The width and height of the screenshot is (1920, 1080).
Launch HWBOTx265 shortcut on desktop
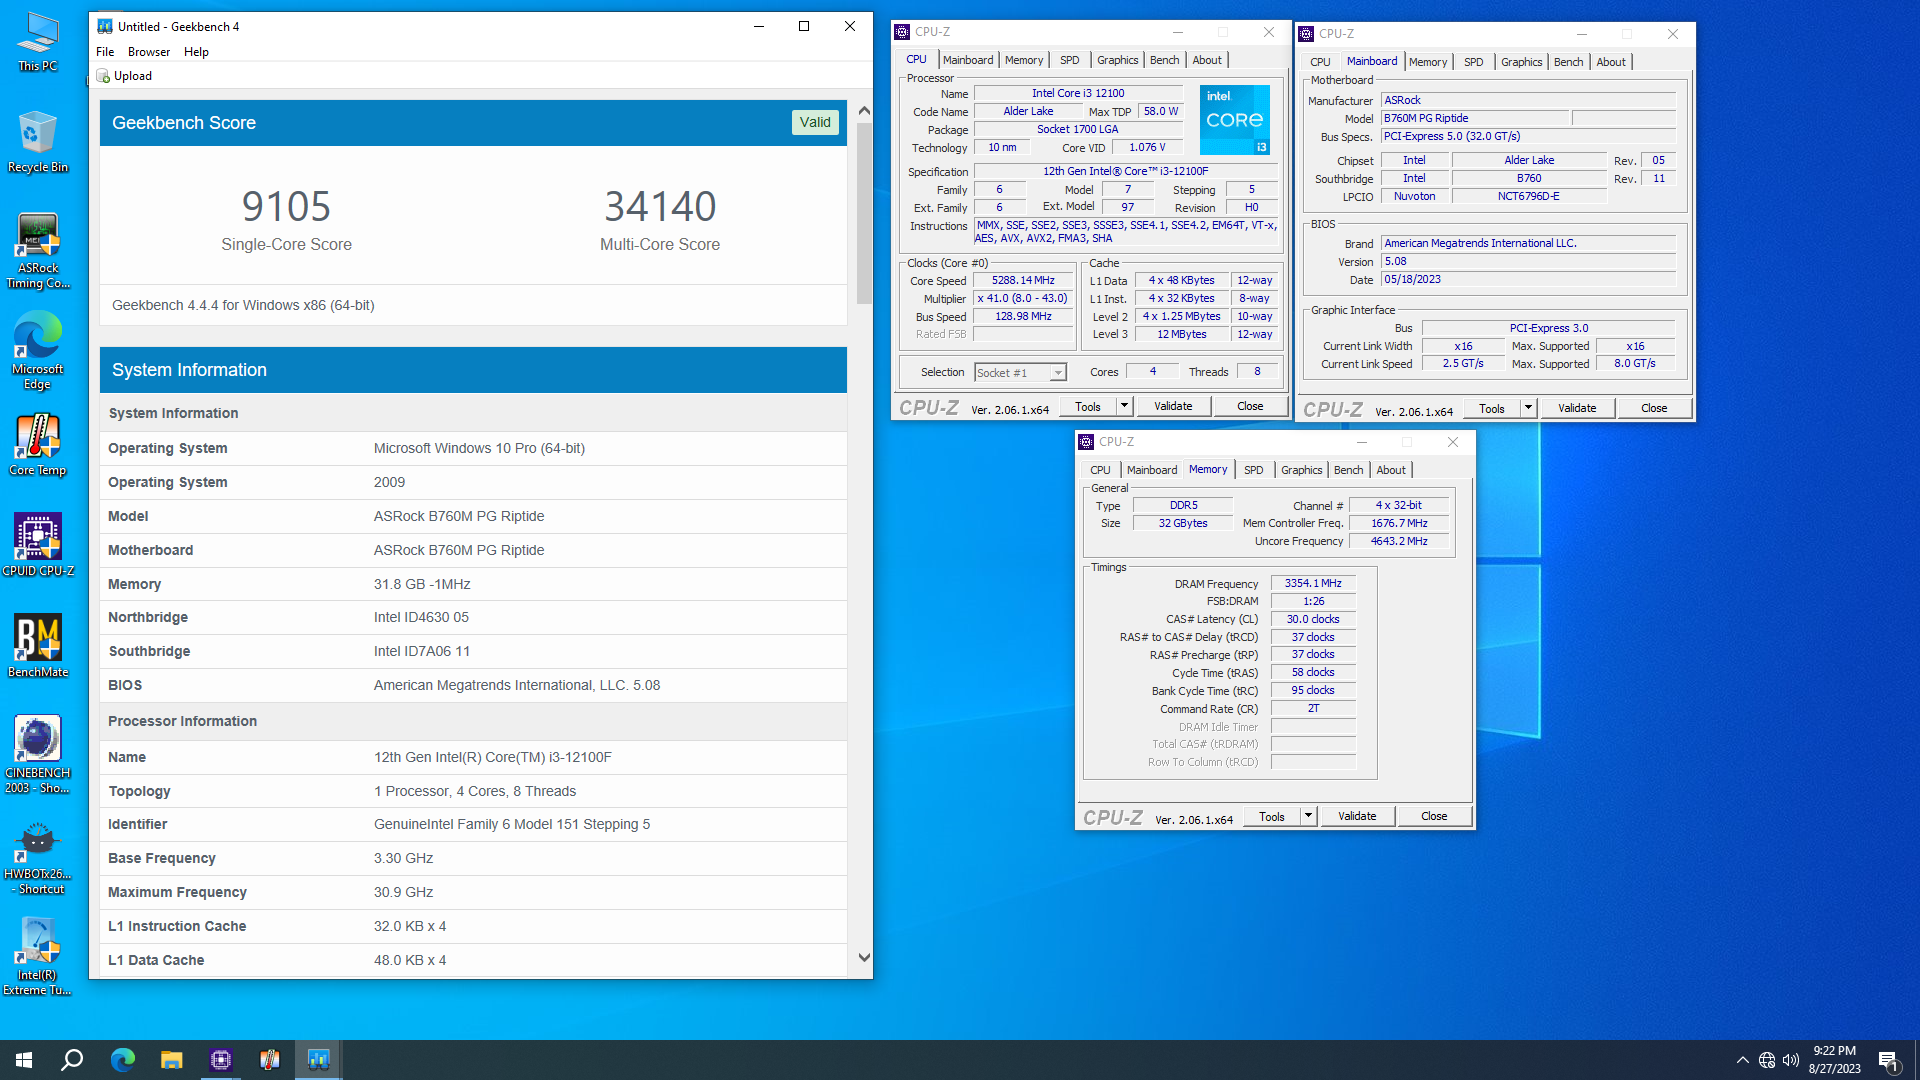38,858
